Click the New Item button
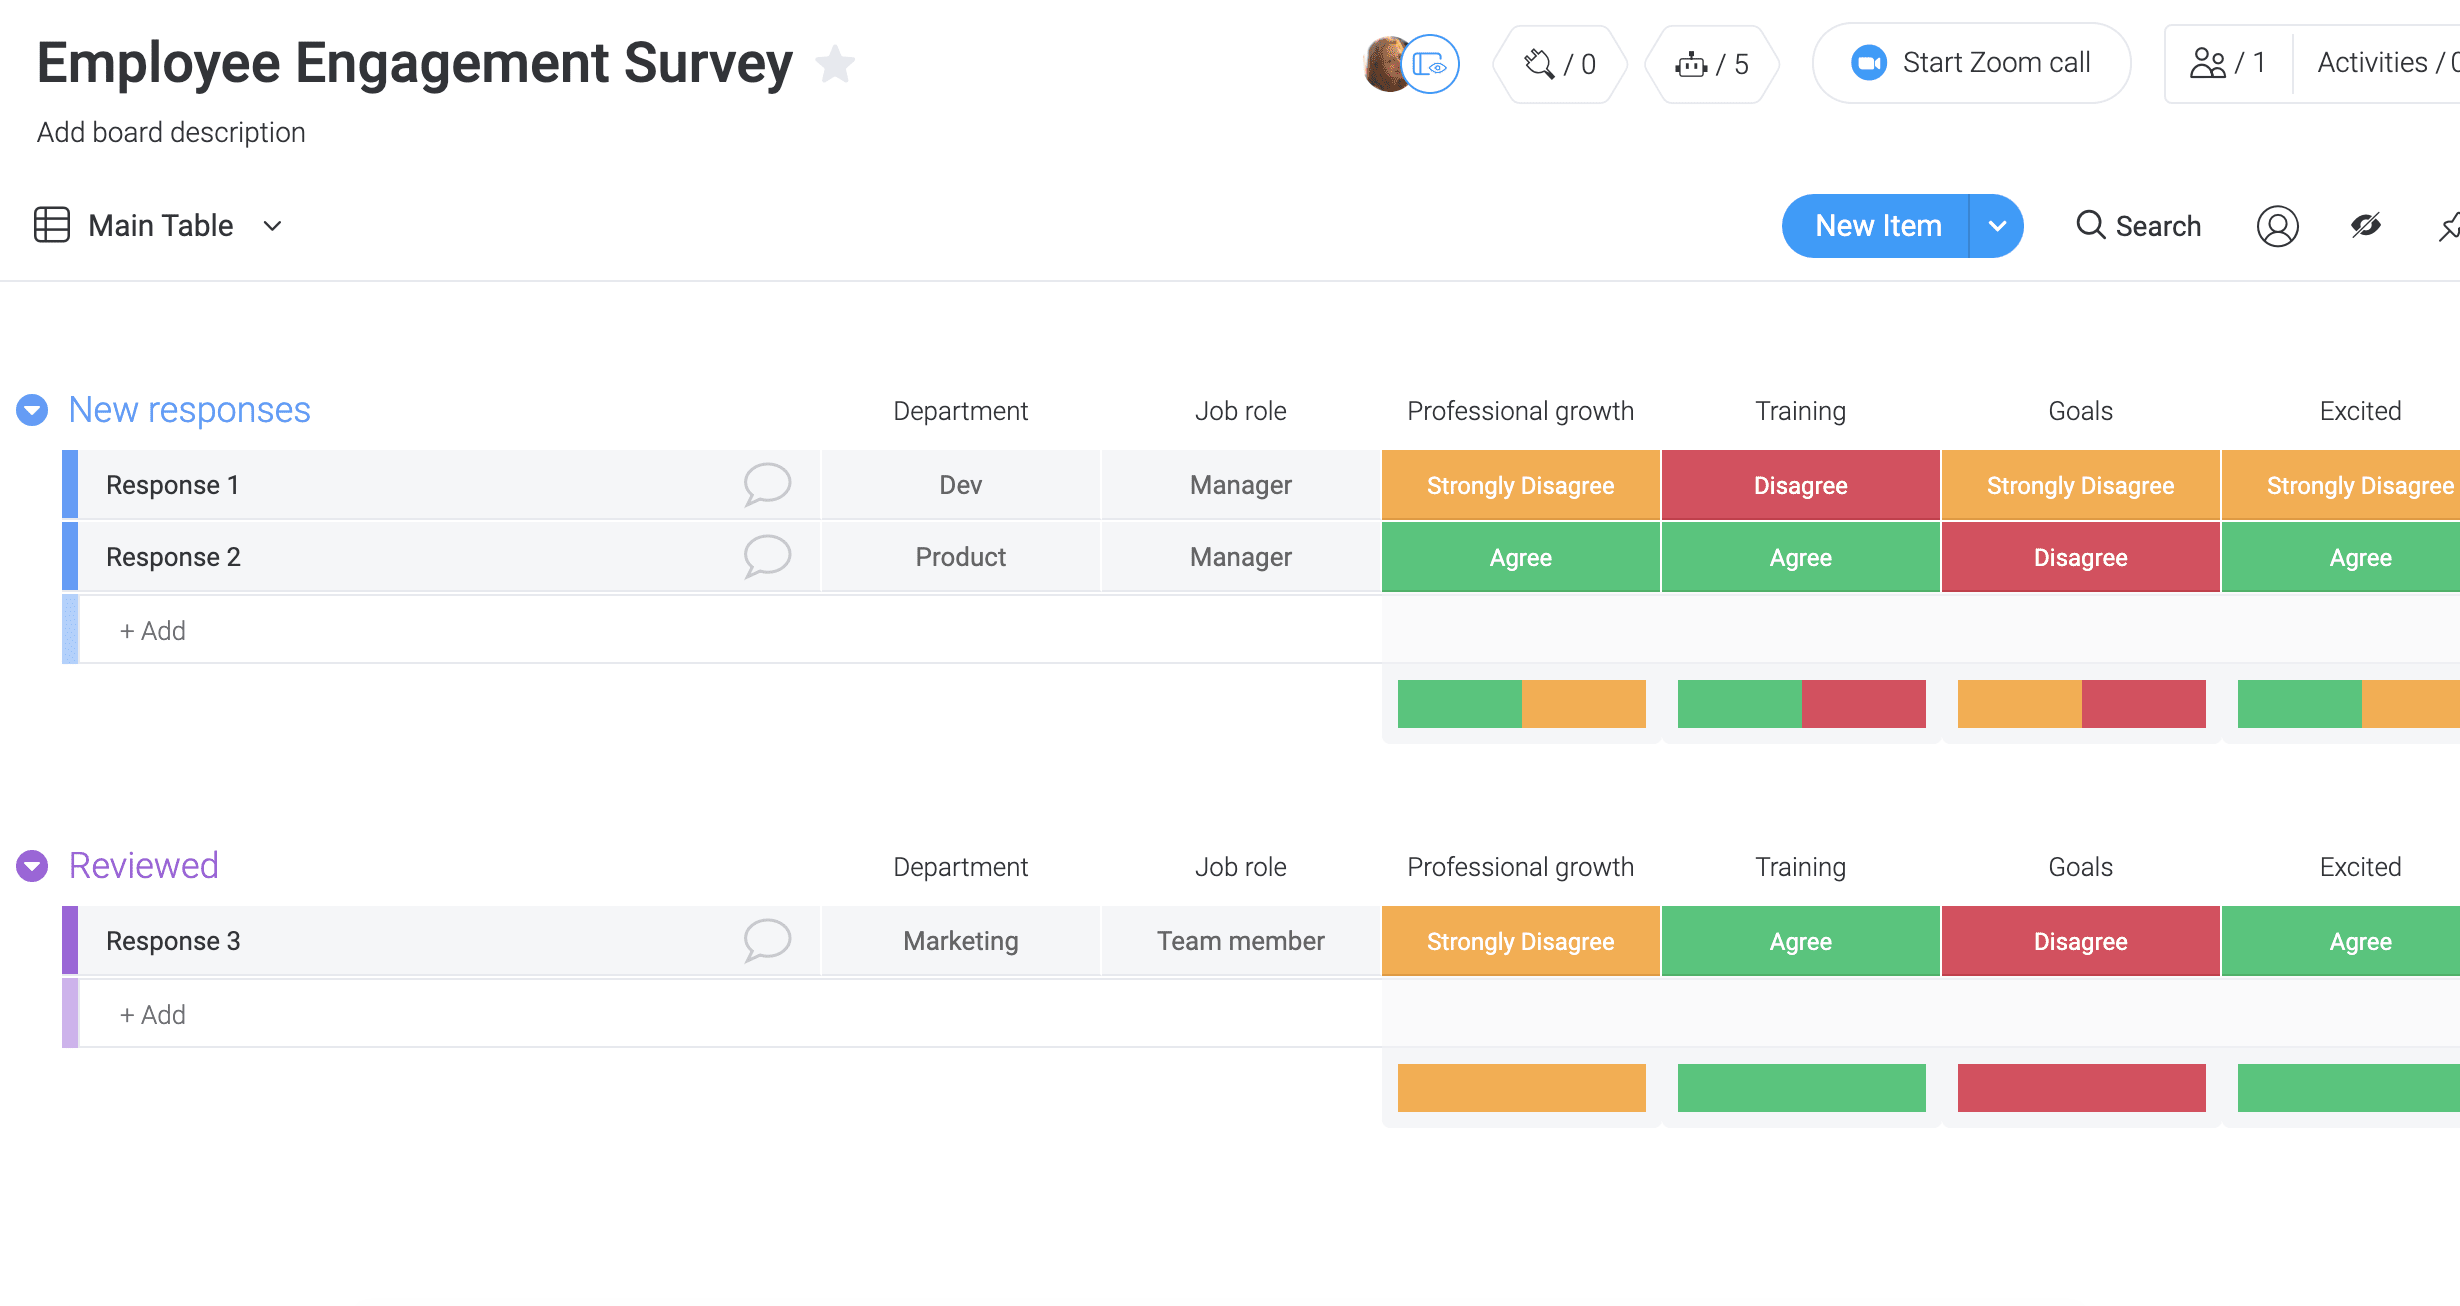 (x=1878, y=226)
